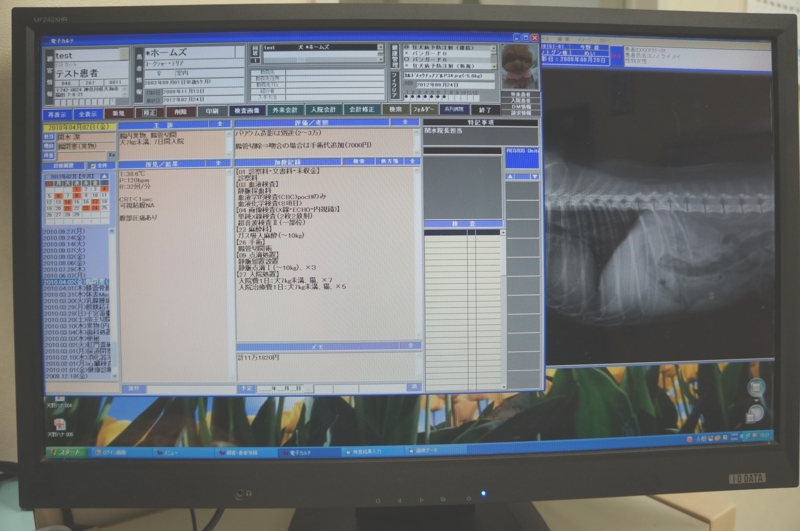Click the 新規 button

coord(118,113)
